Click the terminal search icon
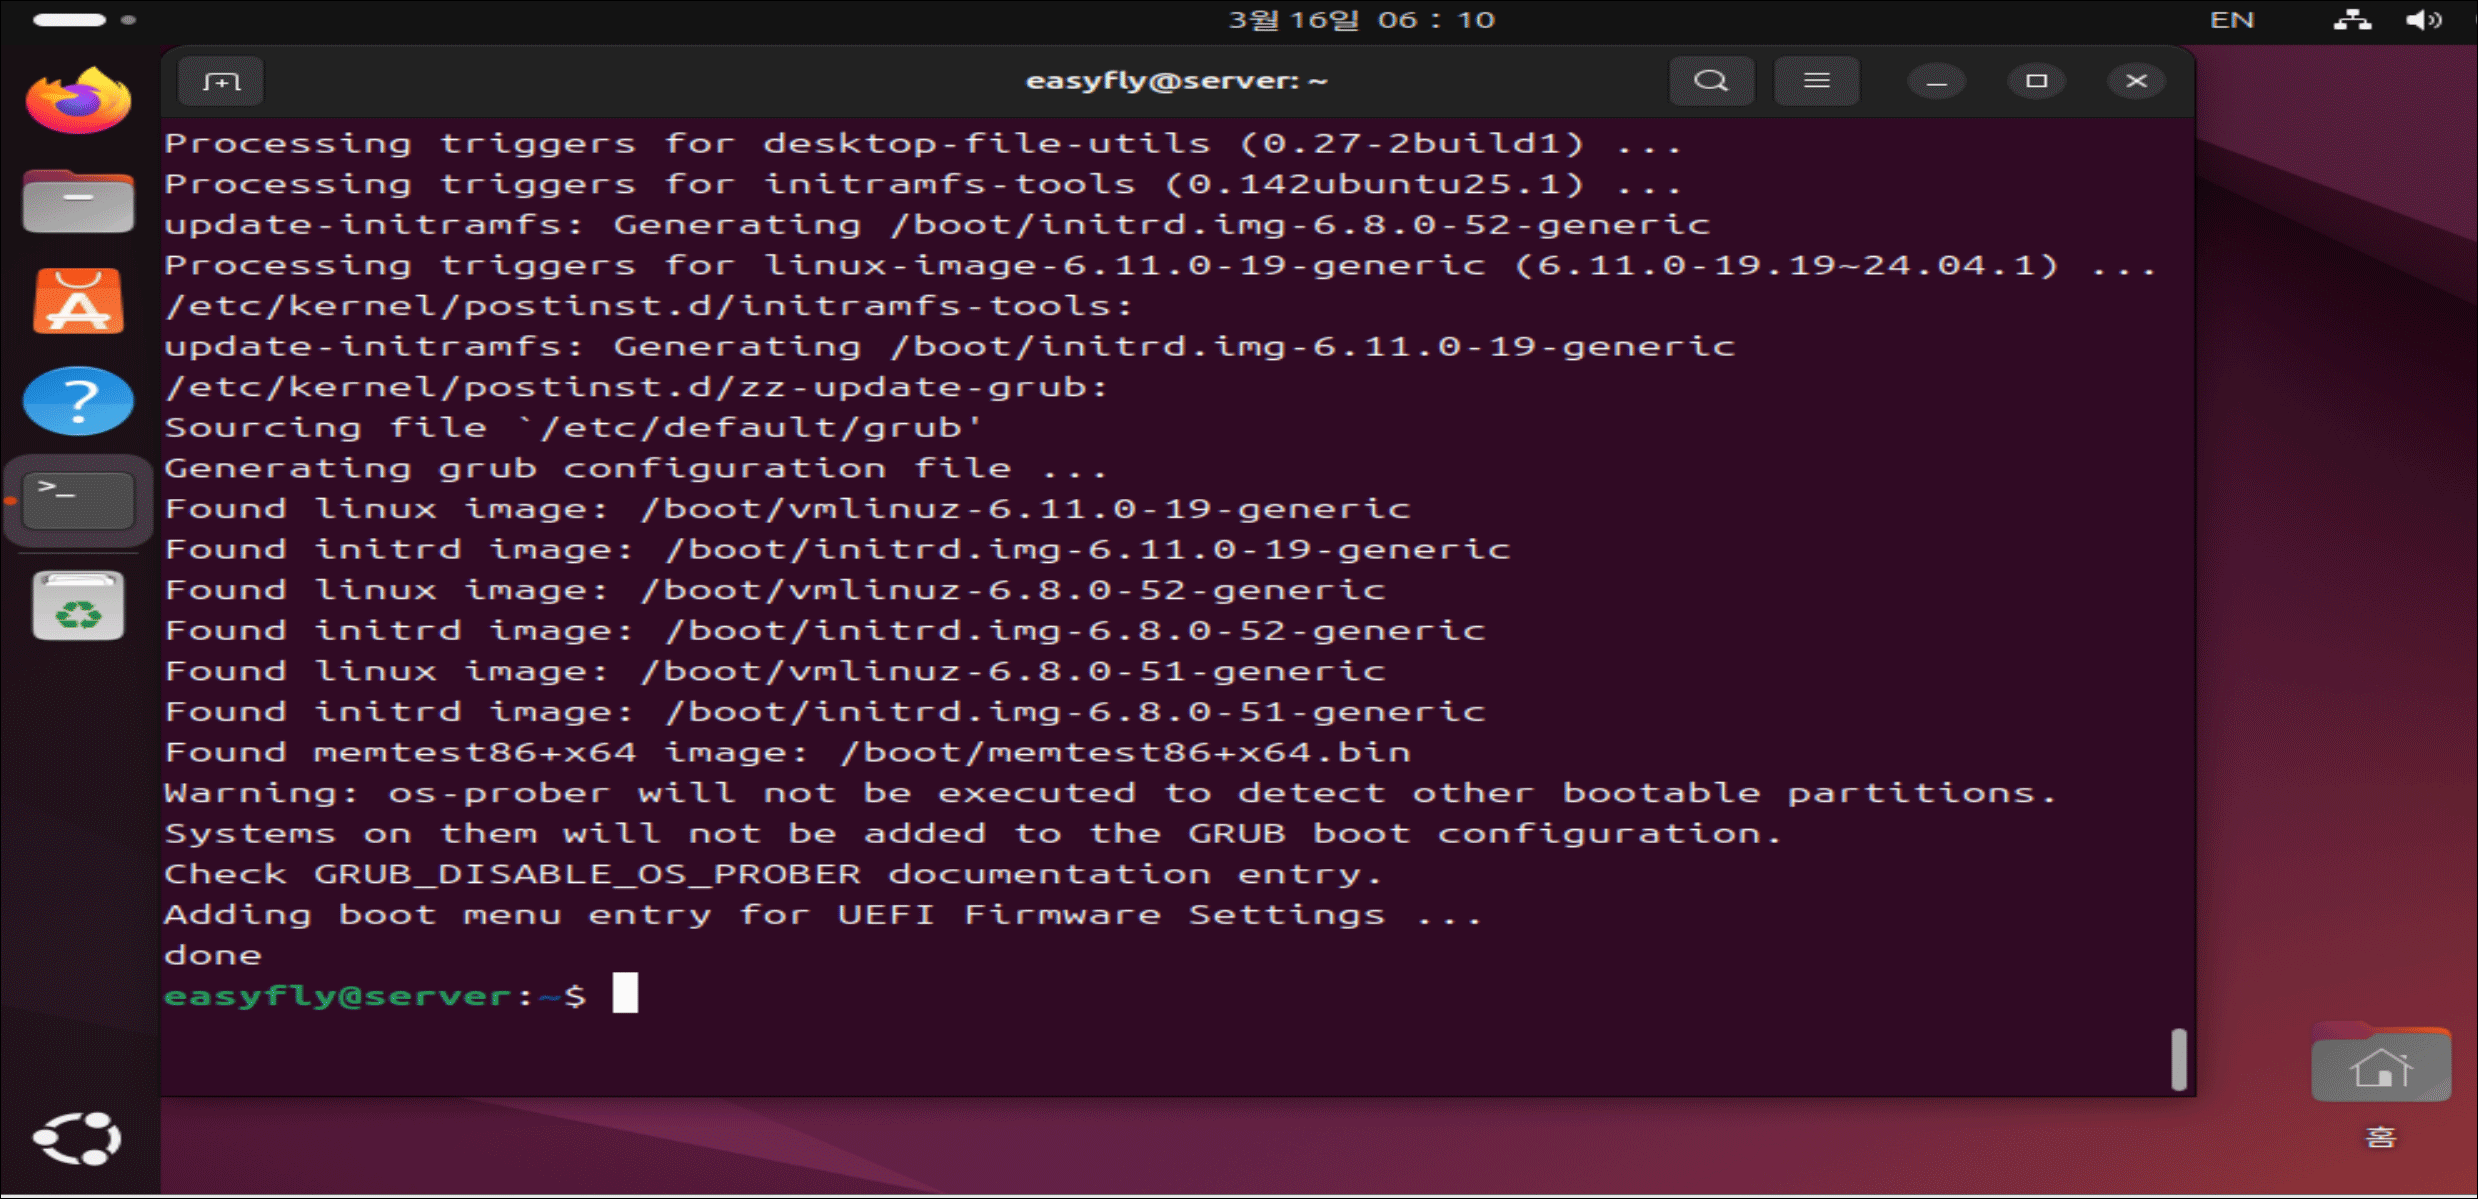This screenshot has width=2478, height=1199. pos(1711,81)
